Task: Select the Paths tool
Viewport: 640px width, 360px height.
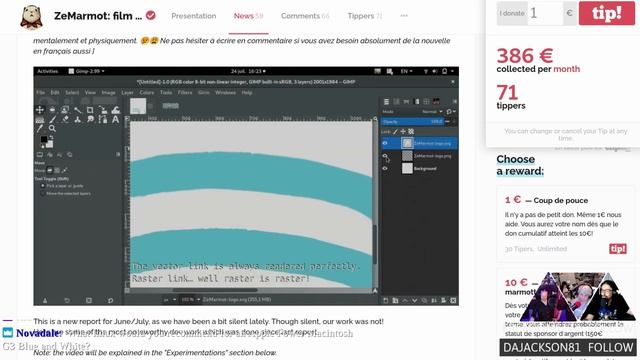Action: point(102,119)
